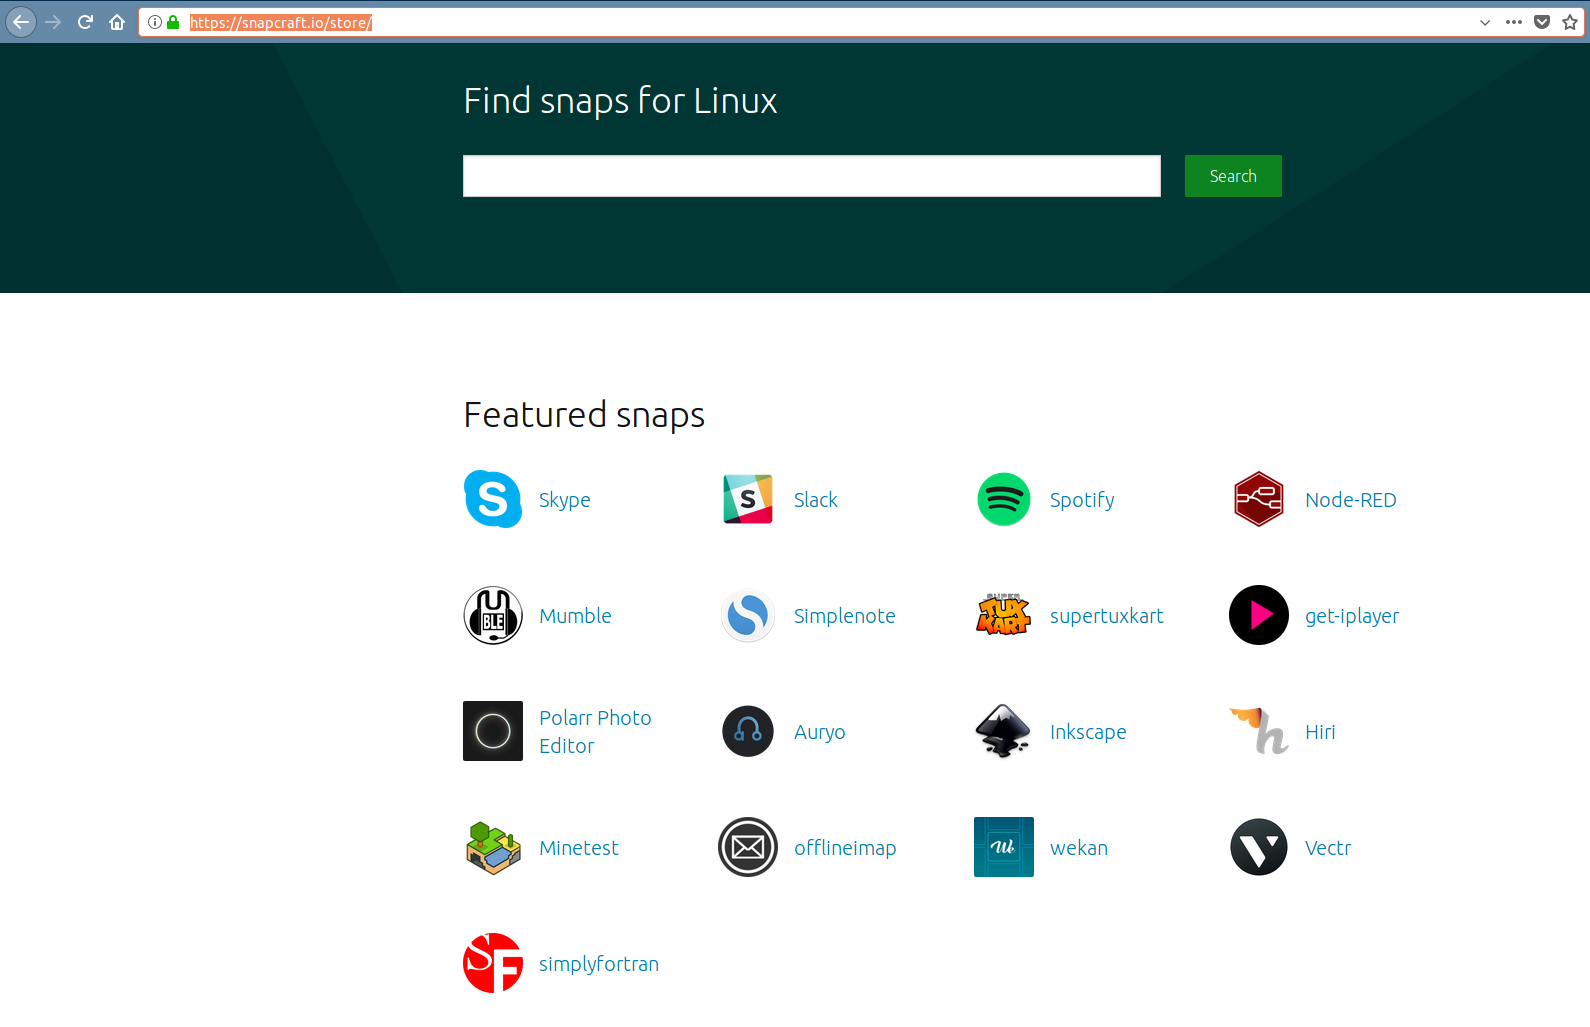The height and width of the screenshot is (1027, 1590).
Task: Reload the page with the refresh icon
Action: click(85, 22)
